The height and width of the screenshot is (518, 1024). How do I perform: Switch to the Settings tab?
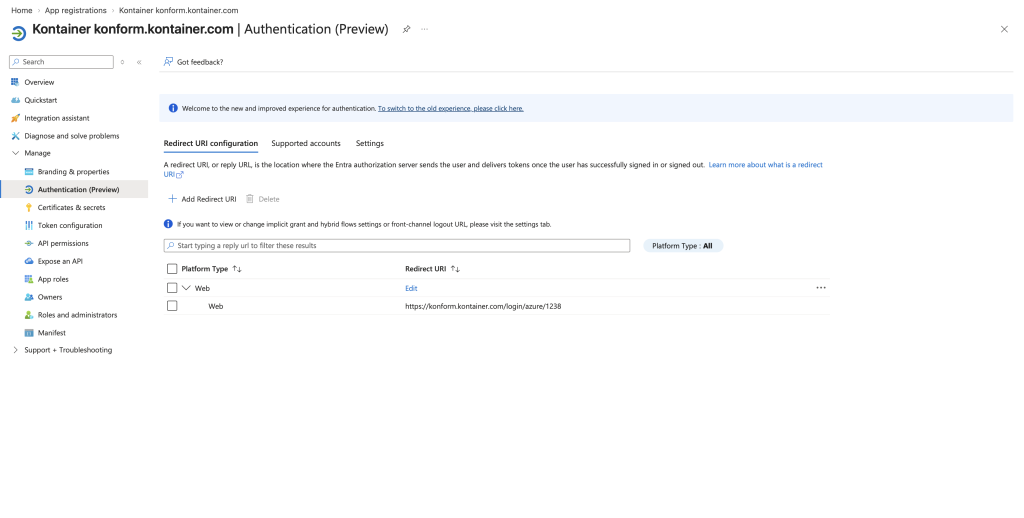point(370,144)
